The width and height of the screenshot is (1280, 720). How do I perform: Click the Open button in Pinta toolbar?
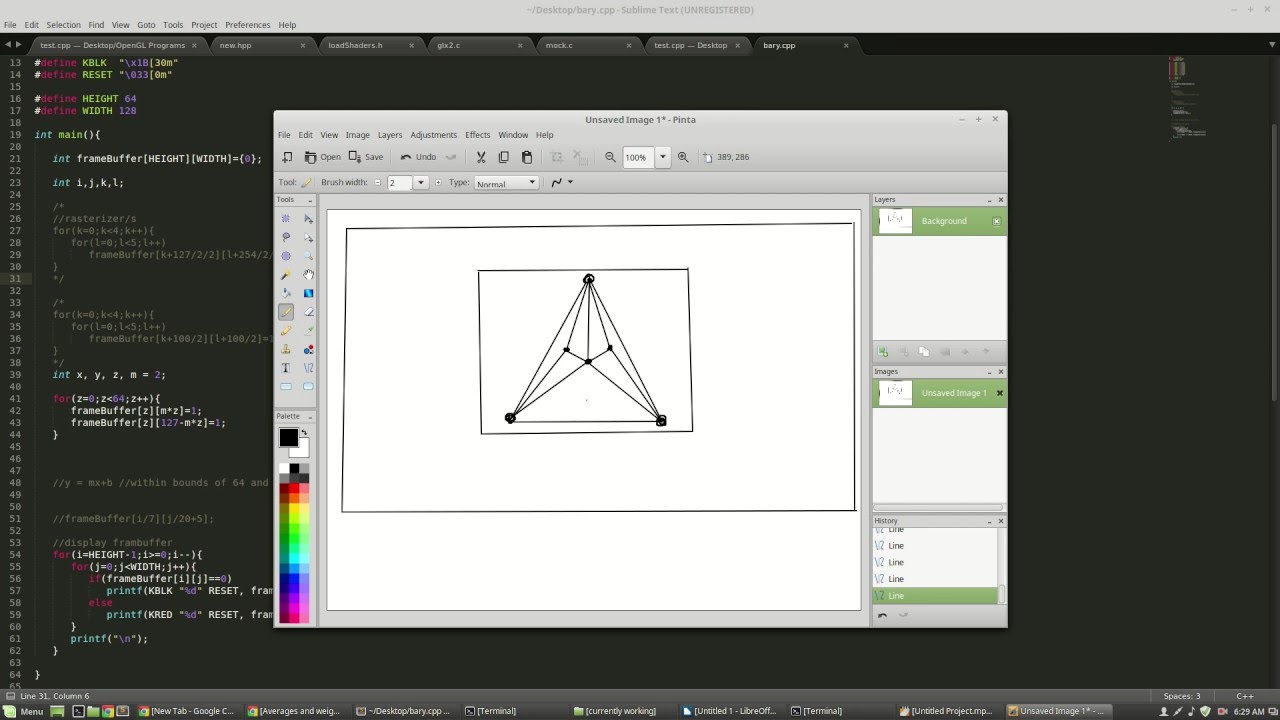coord(323,157)
